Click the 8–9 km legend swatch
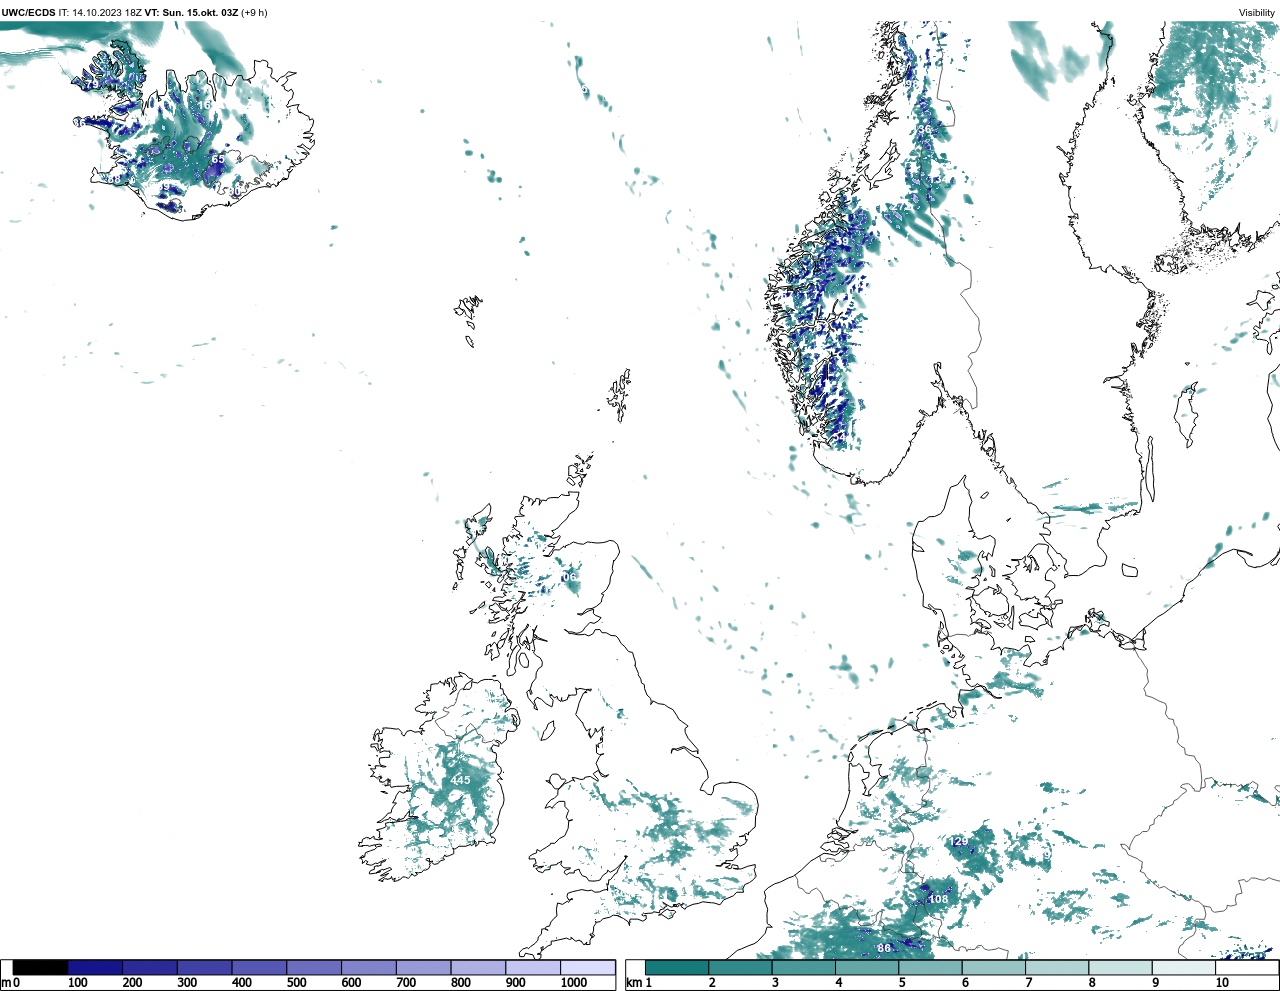Viewport: 1280px width, 991px height. (1120, 967)
